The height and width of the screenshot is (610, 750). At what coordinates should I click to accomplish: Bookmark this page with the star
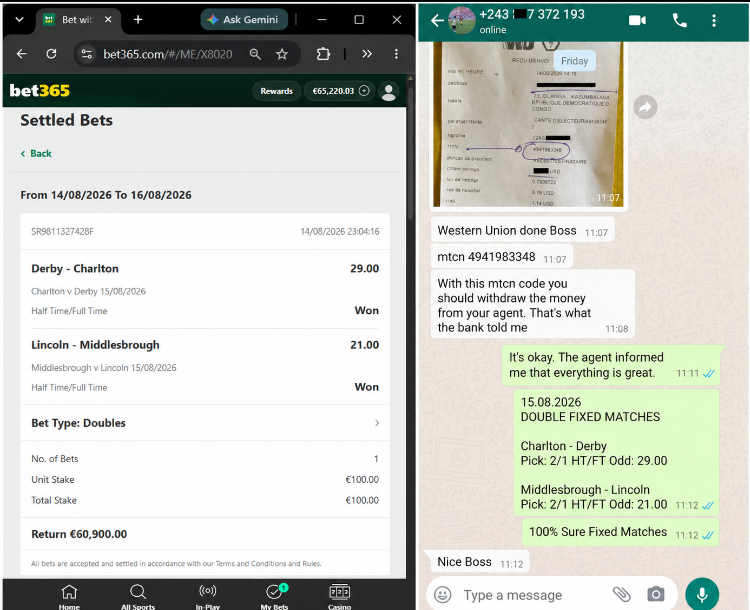click(282, 54)
